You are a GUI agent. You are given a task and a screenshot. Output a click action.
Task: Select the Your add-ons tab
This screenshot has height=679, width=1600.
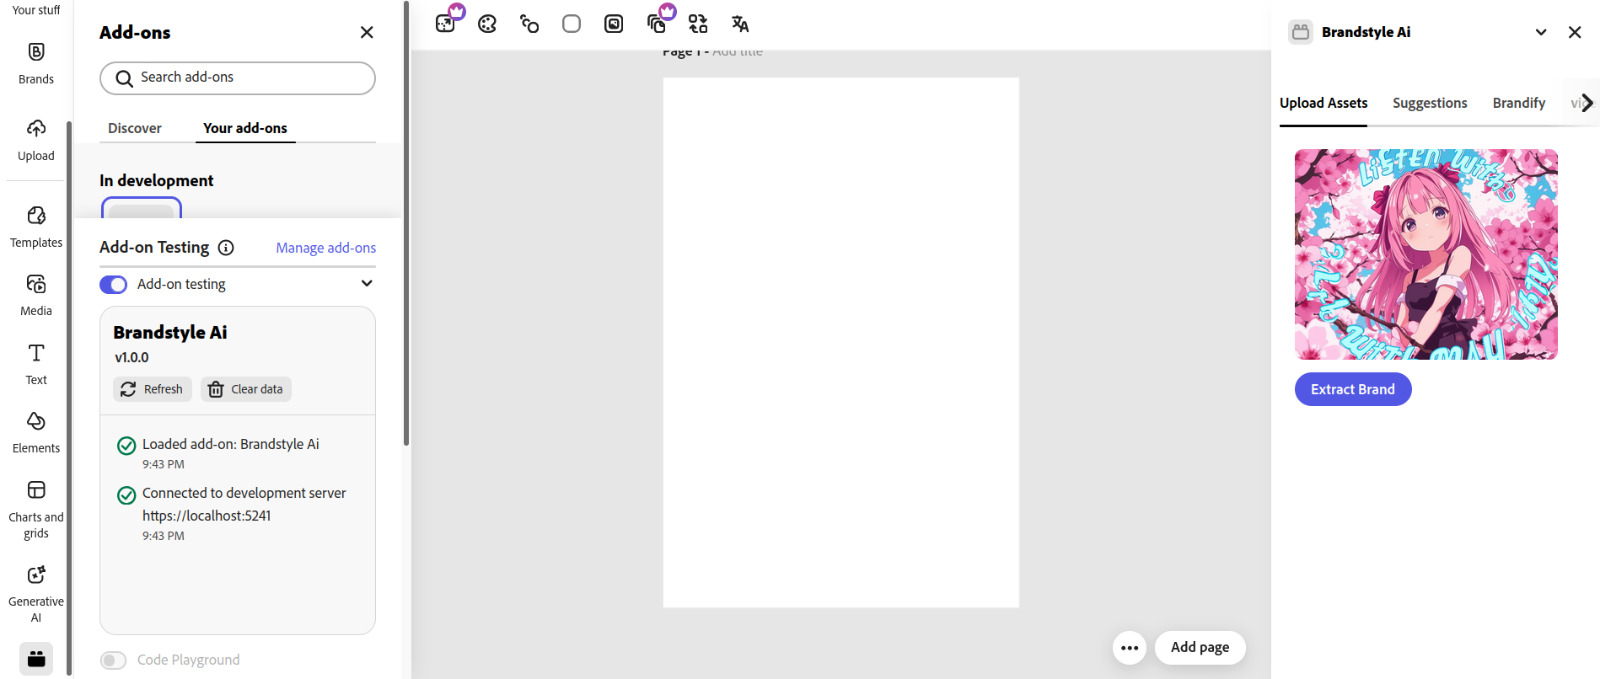click(x=245, y=128)
